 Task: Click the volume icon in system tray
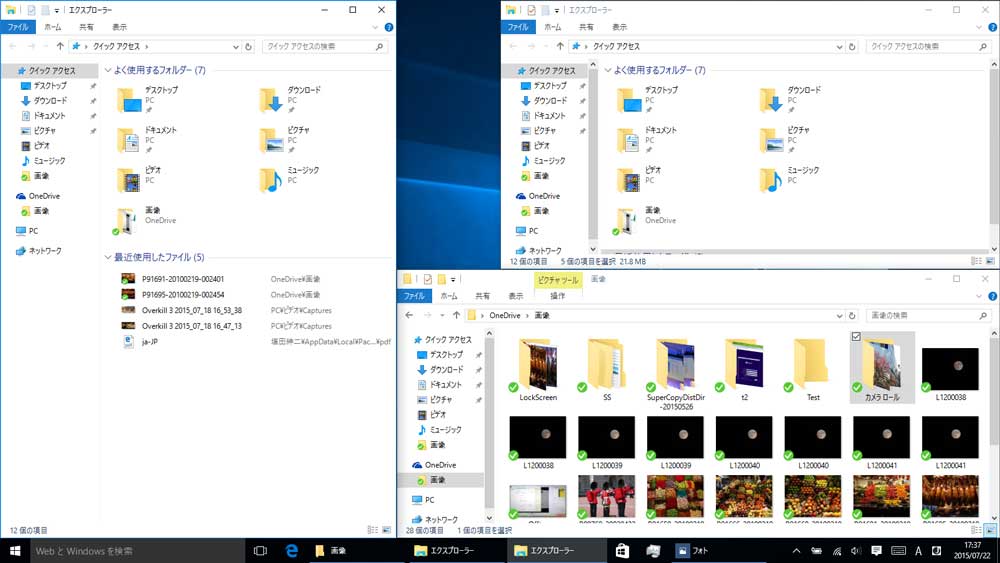point(856,551)
